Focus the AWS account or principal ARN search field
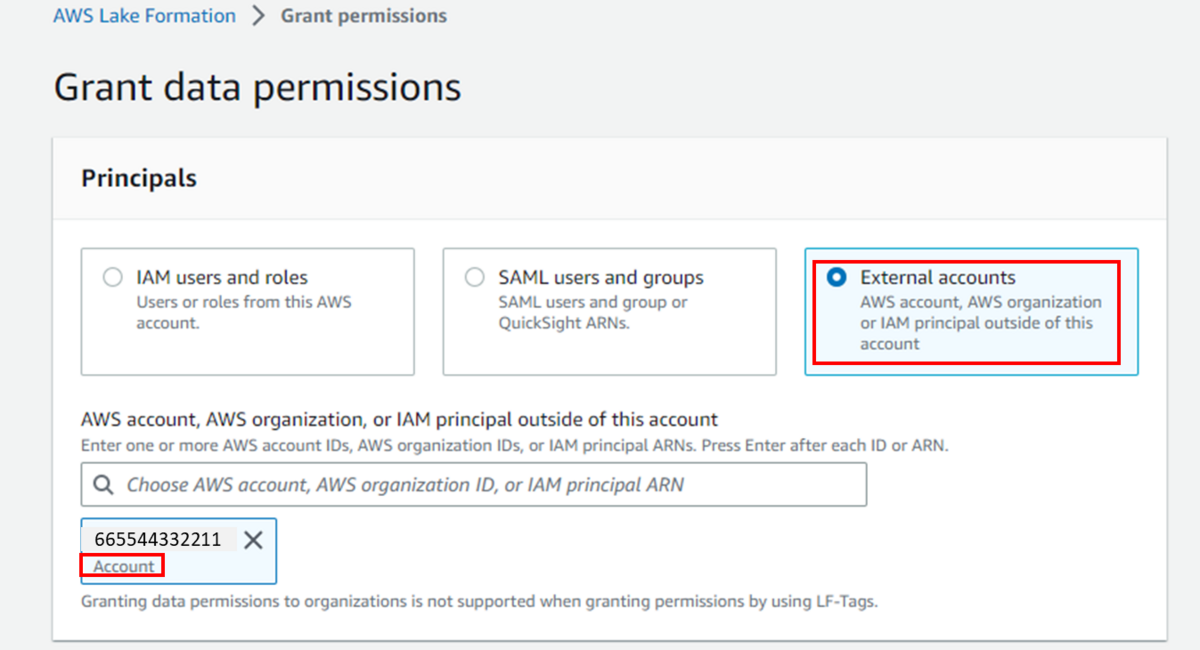 click(x=490, y=485)
